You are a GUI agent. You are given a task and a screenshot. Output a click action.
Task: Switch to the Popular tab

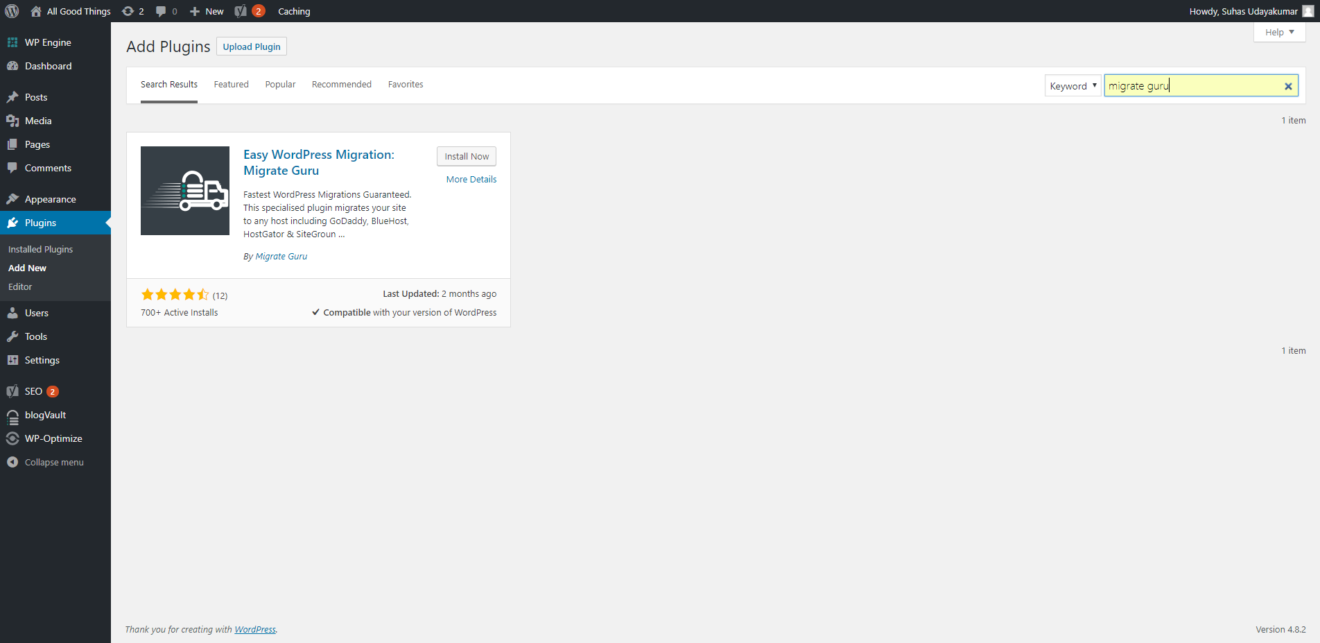[280, 85]
